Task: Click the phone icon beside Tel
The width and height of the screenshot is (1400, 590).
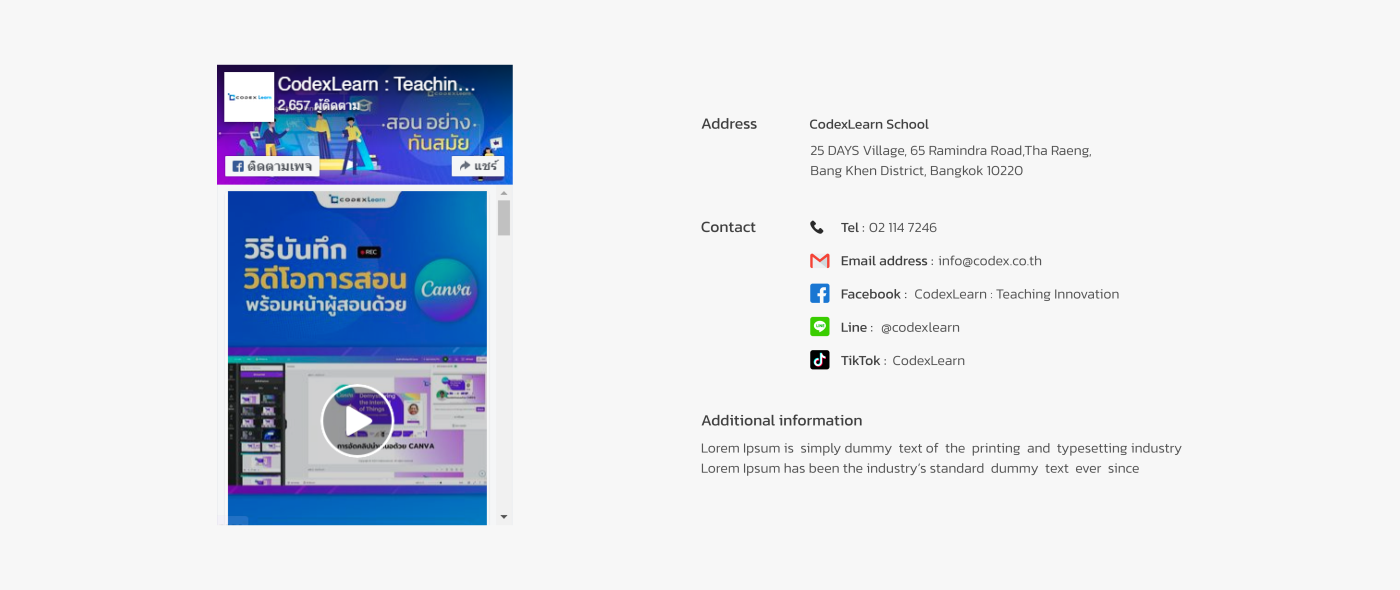Action: point(817,227)
